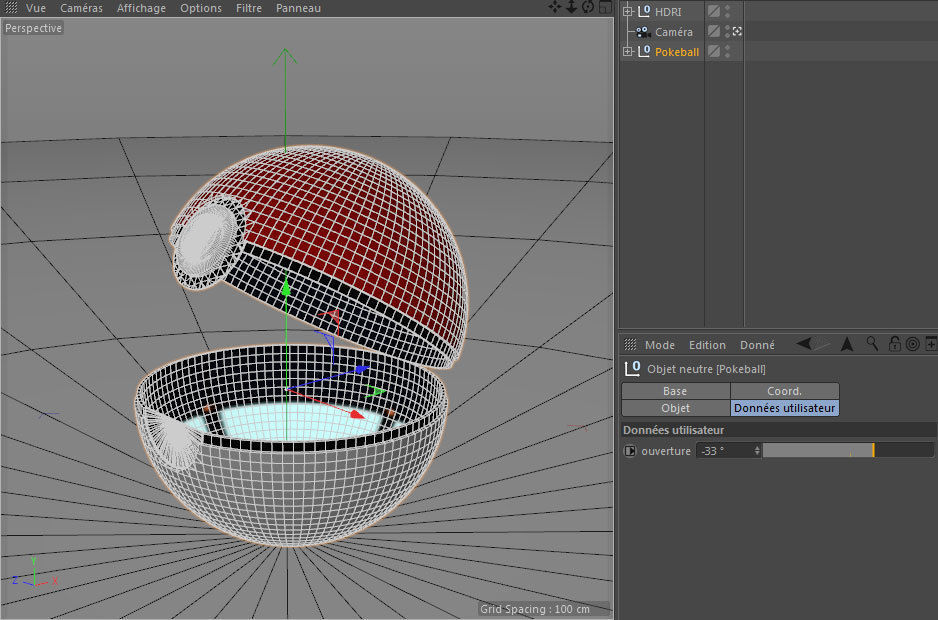This screenshot has height=620, width=938.
Task: Click the viewport rotate navigation icon
Action: (x=588, y=7)
